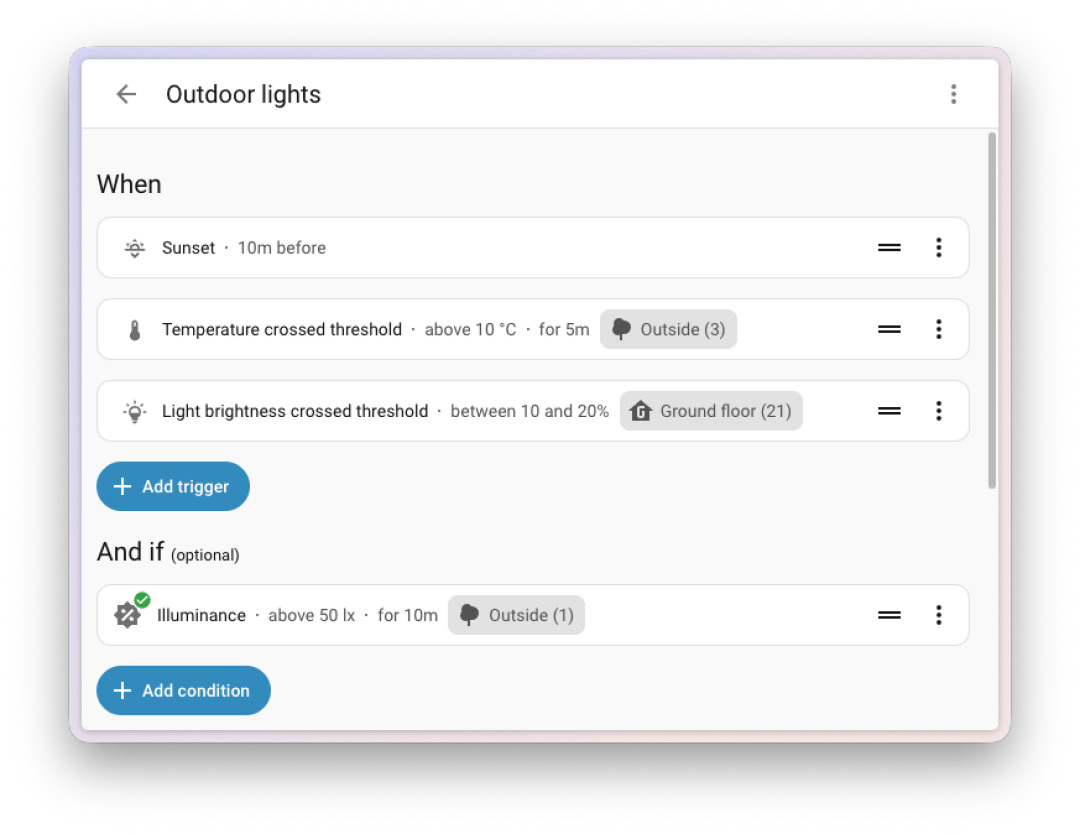Grab the Light brightness trigger reorder handle
Screen dimensions: 1080x834
click(889, 410)
